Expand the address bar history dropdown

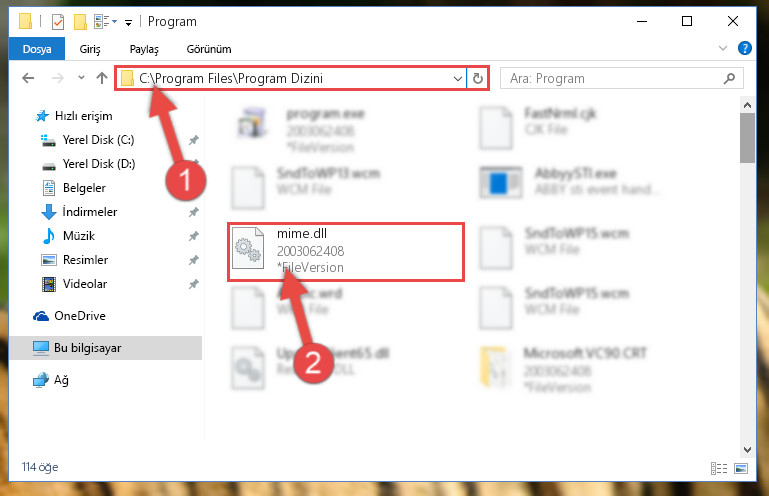pos(458,78)
